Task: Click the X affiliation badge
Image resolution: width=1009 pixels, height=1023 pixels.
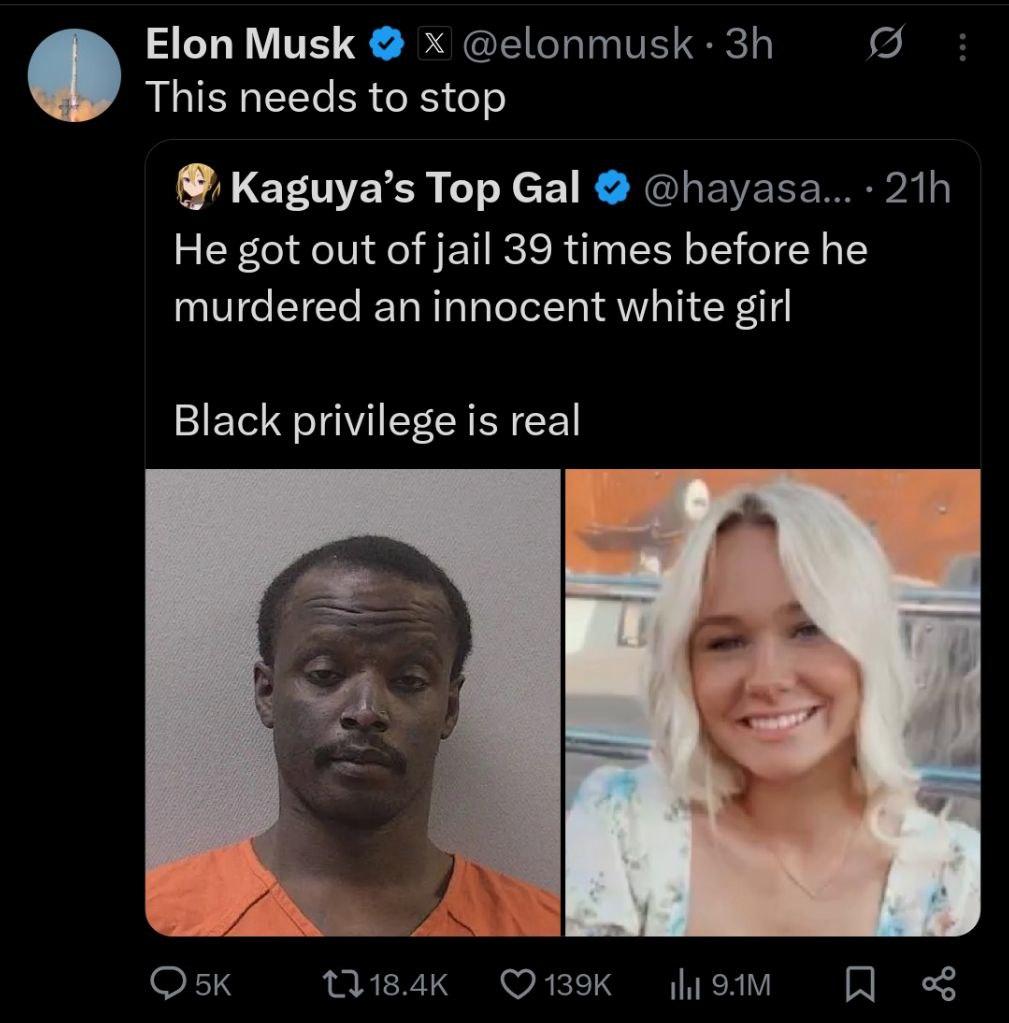Action: click(x=430, y=44)
